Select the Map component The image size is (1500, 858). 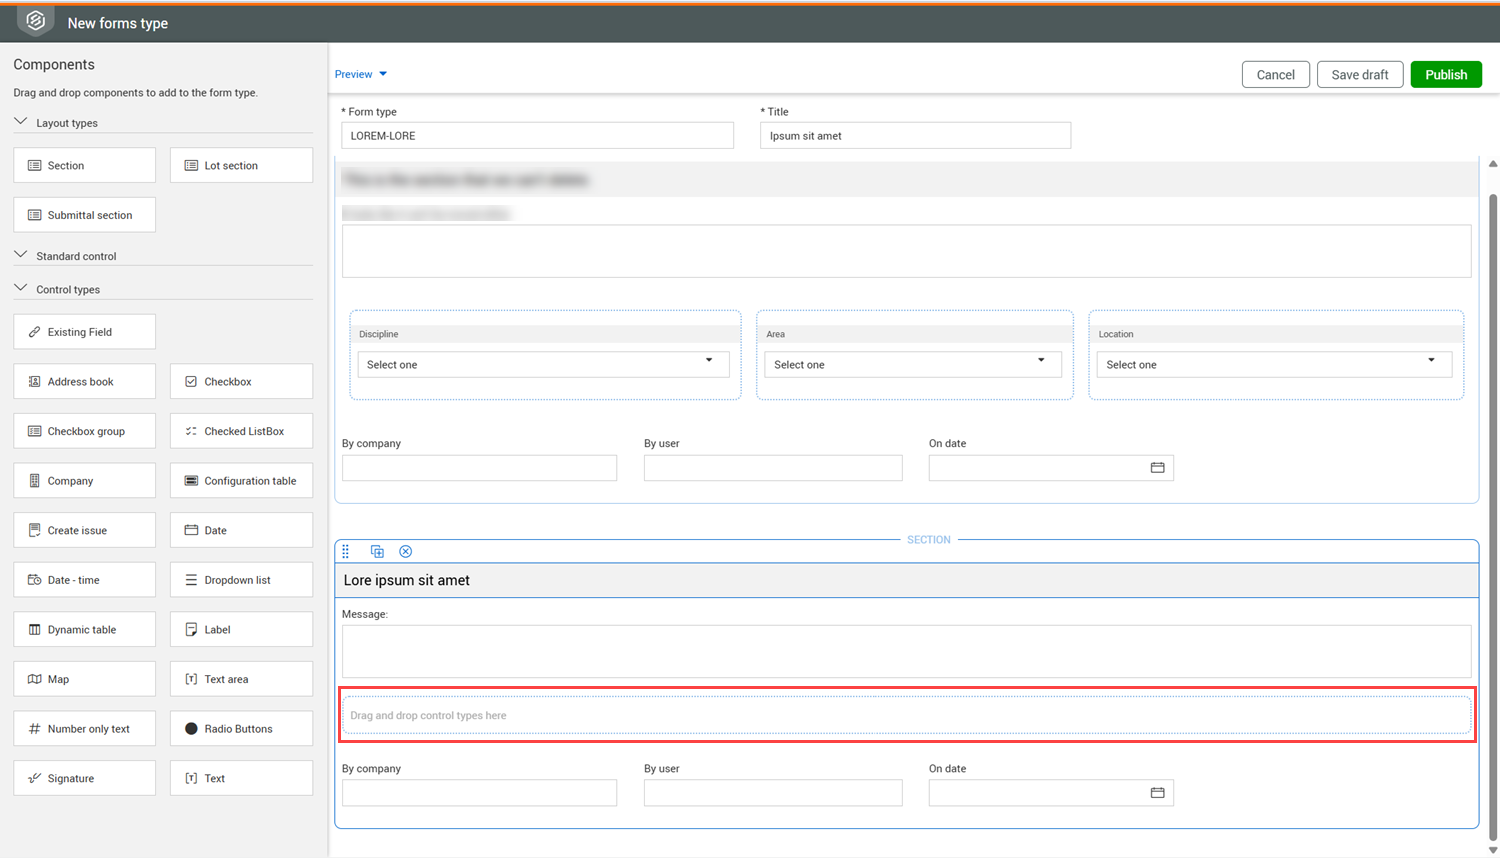[x=85, y=679]
